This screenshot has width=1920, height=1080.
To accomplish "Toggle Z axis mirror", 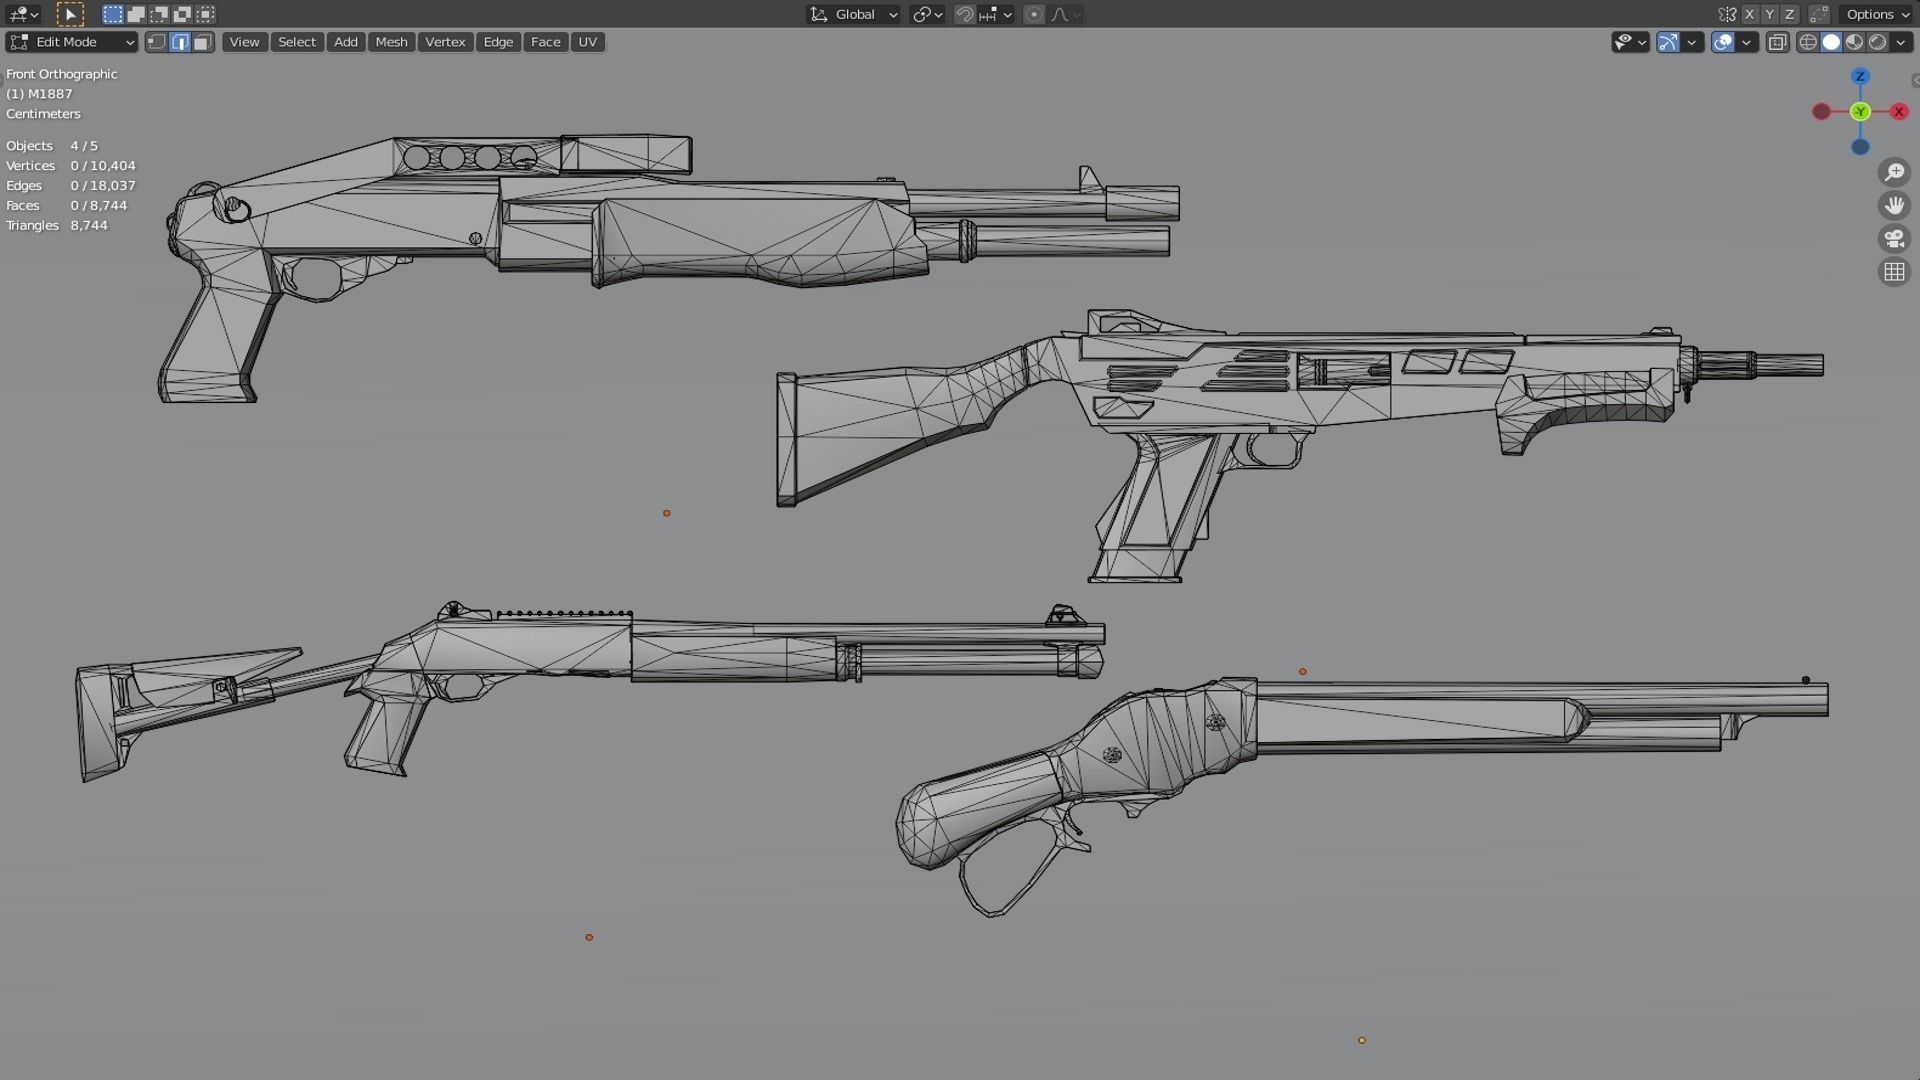I will click(1790, 14).
